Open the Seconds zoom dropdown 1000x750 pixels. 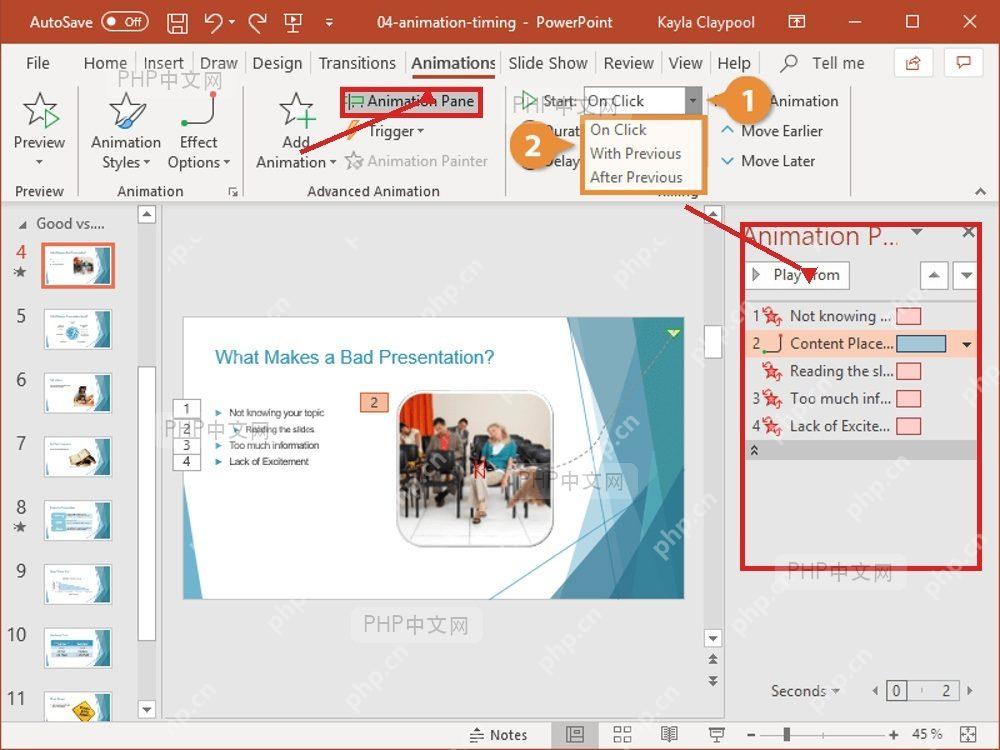(805, 691)
